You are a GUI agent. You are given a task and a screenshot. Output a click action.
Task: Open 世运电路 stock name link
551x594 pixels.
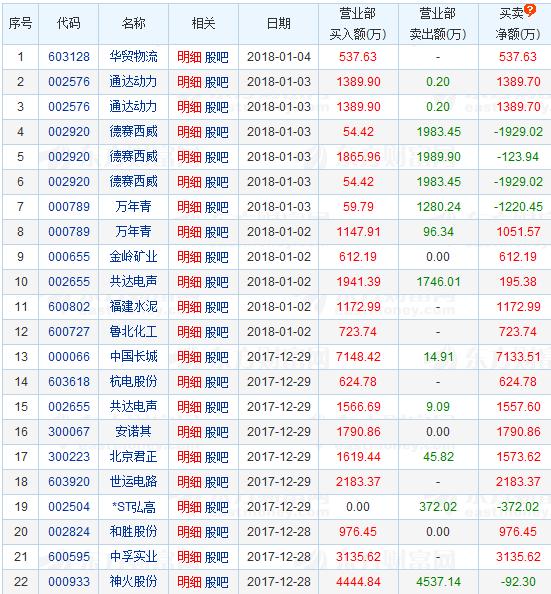(133, 482)
